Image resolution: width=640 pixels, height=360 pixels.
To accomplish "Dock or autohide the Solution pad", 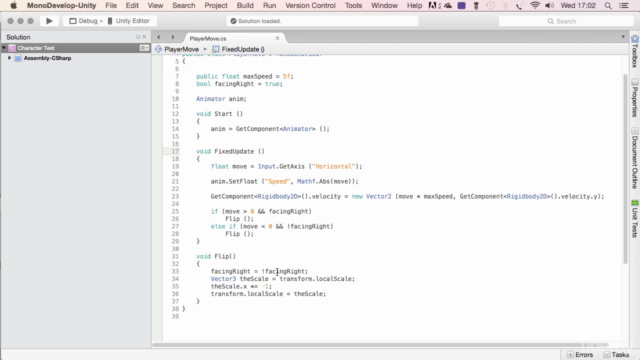I will coord(138,37).
